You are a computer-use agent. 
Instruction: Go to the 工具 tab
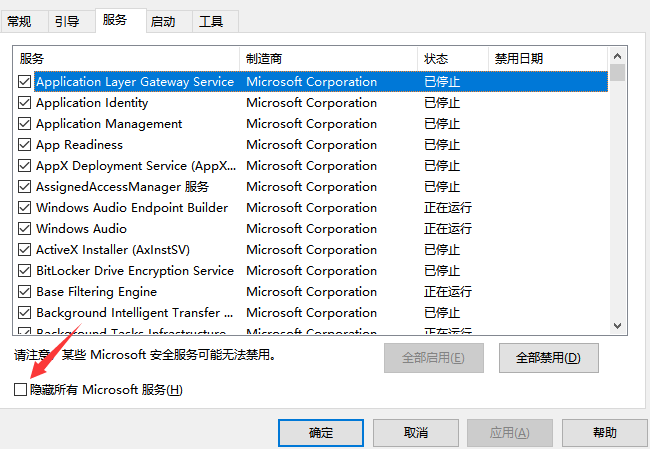(x=211, y=21)
